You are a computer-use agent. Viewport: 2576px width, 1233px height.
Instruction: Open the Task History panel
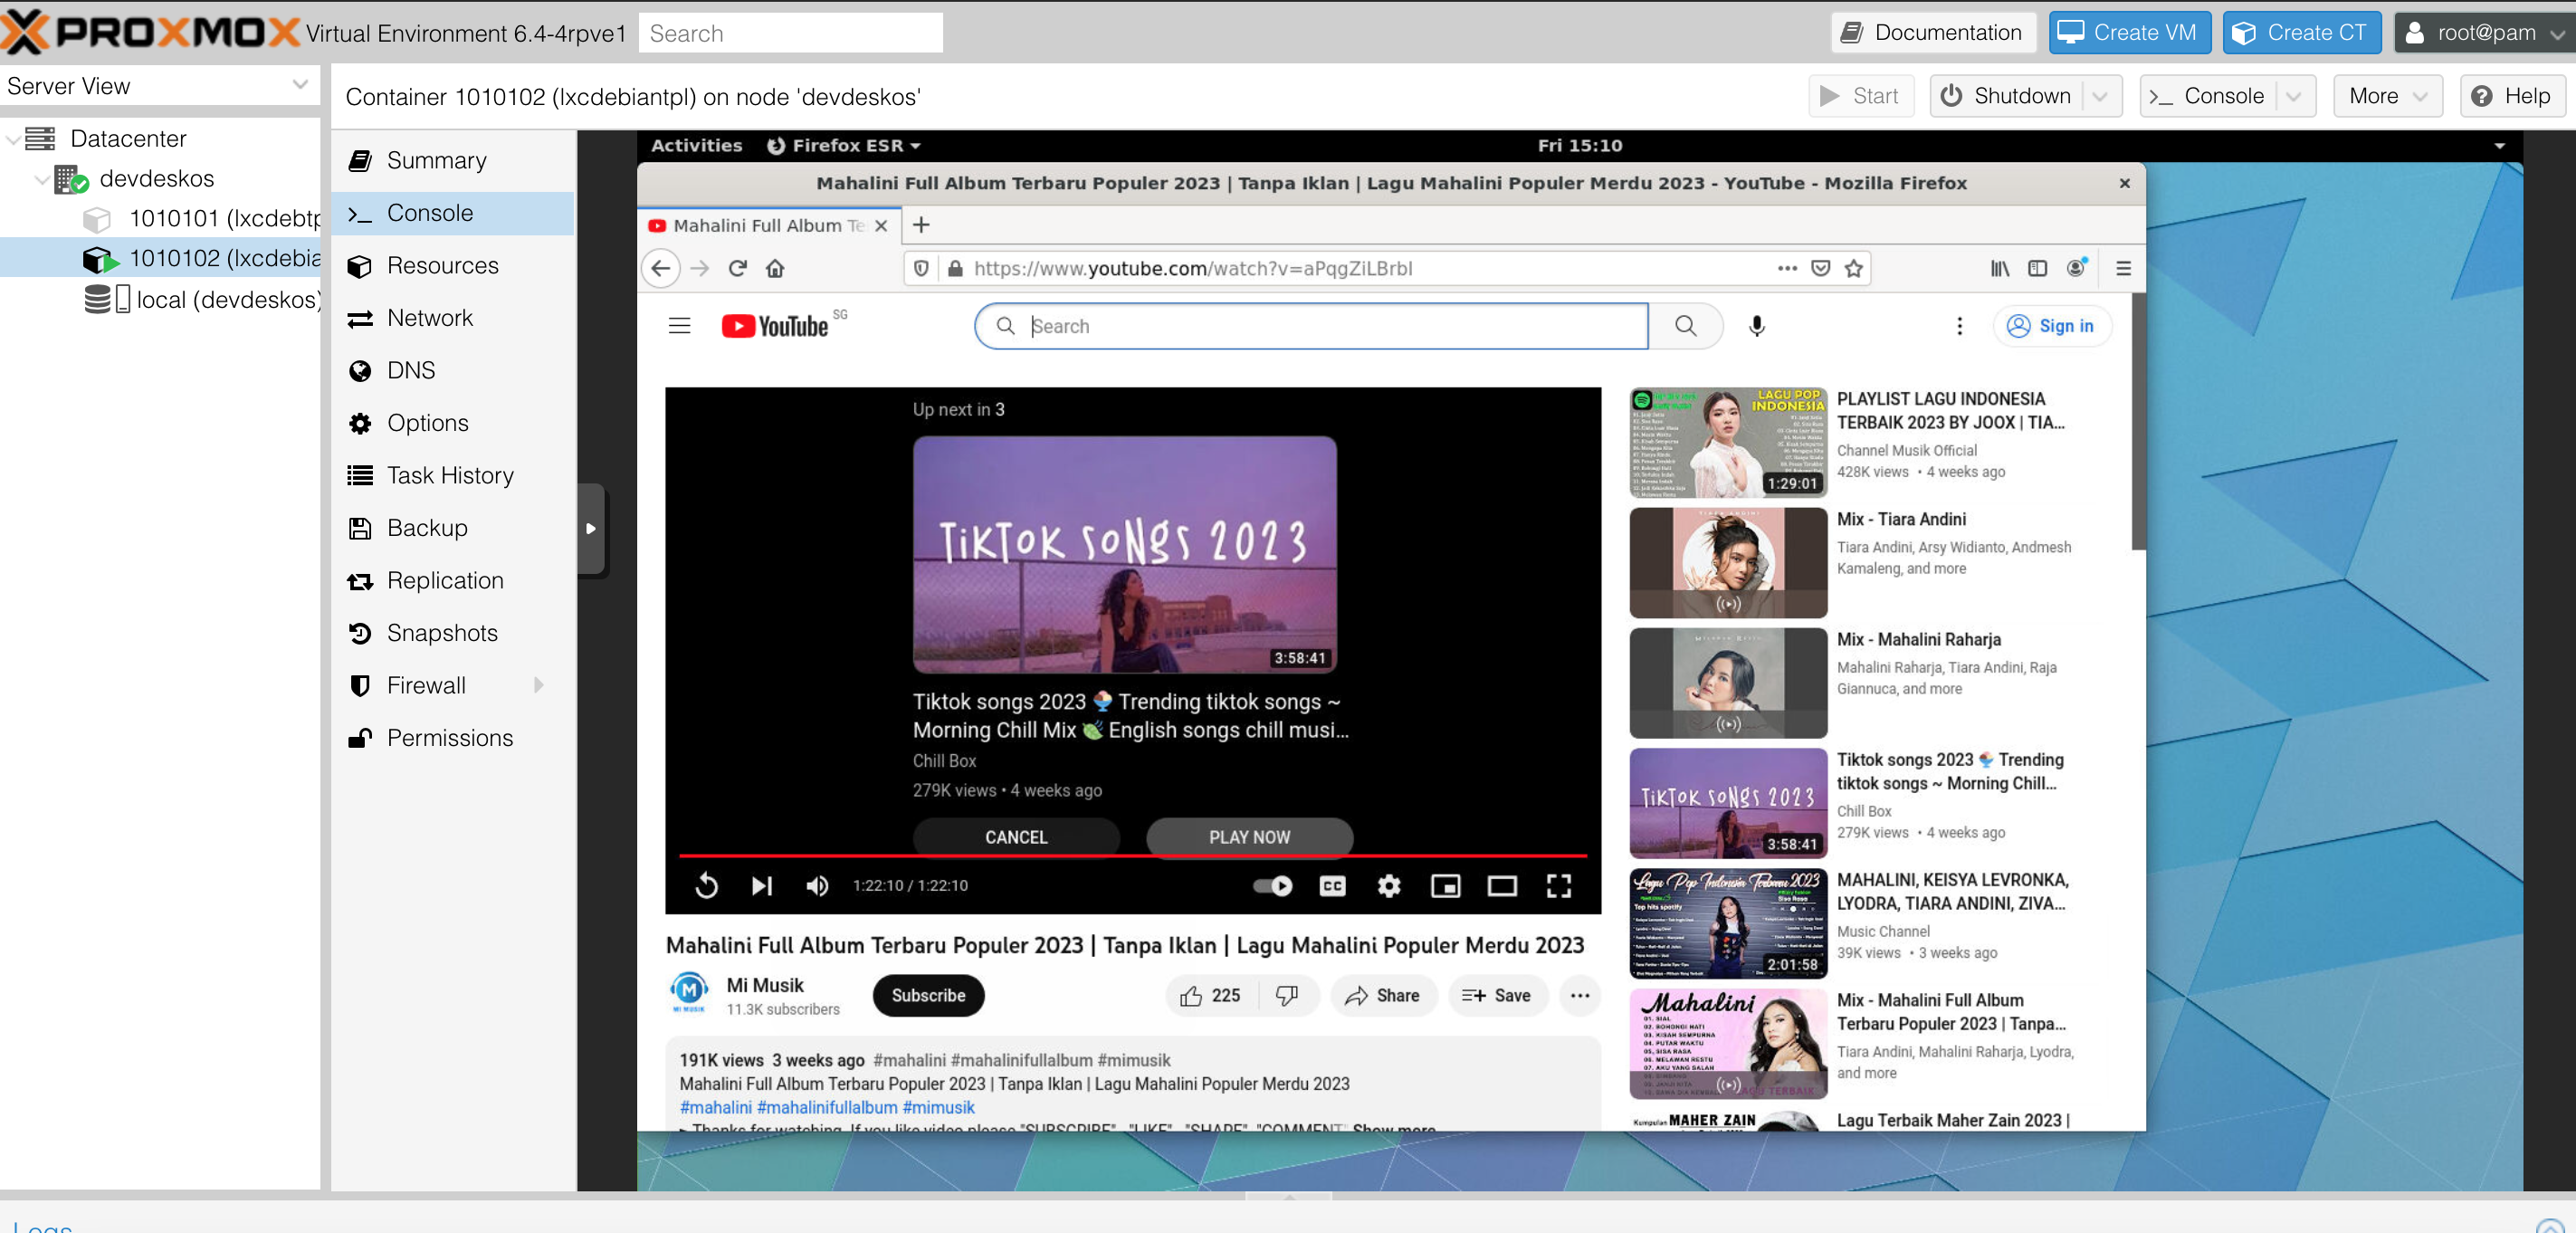tap(453, 475)
